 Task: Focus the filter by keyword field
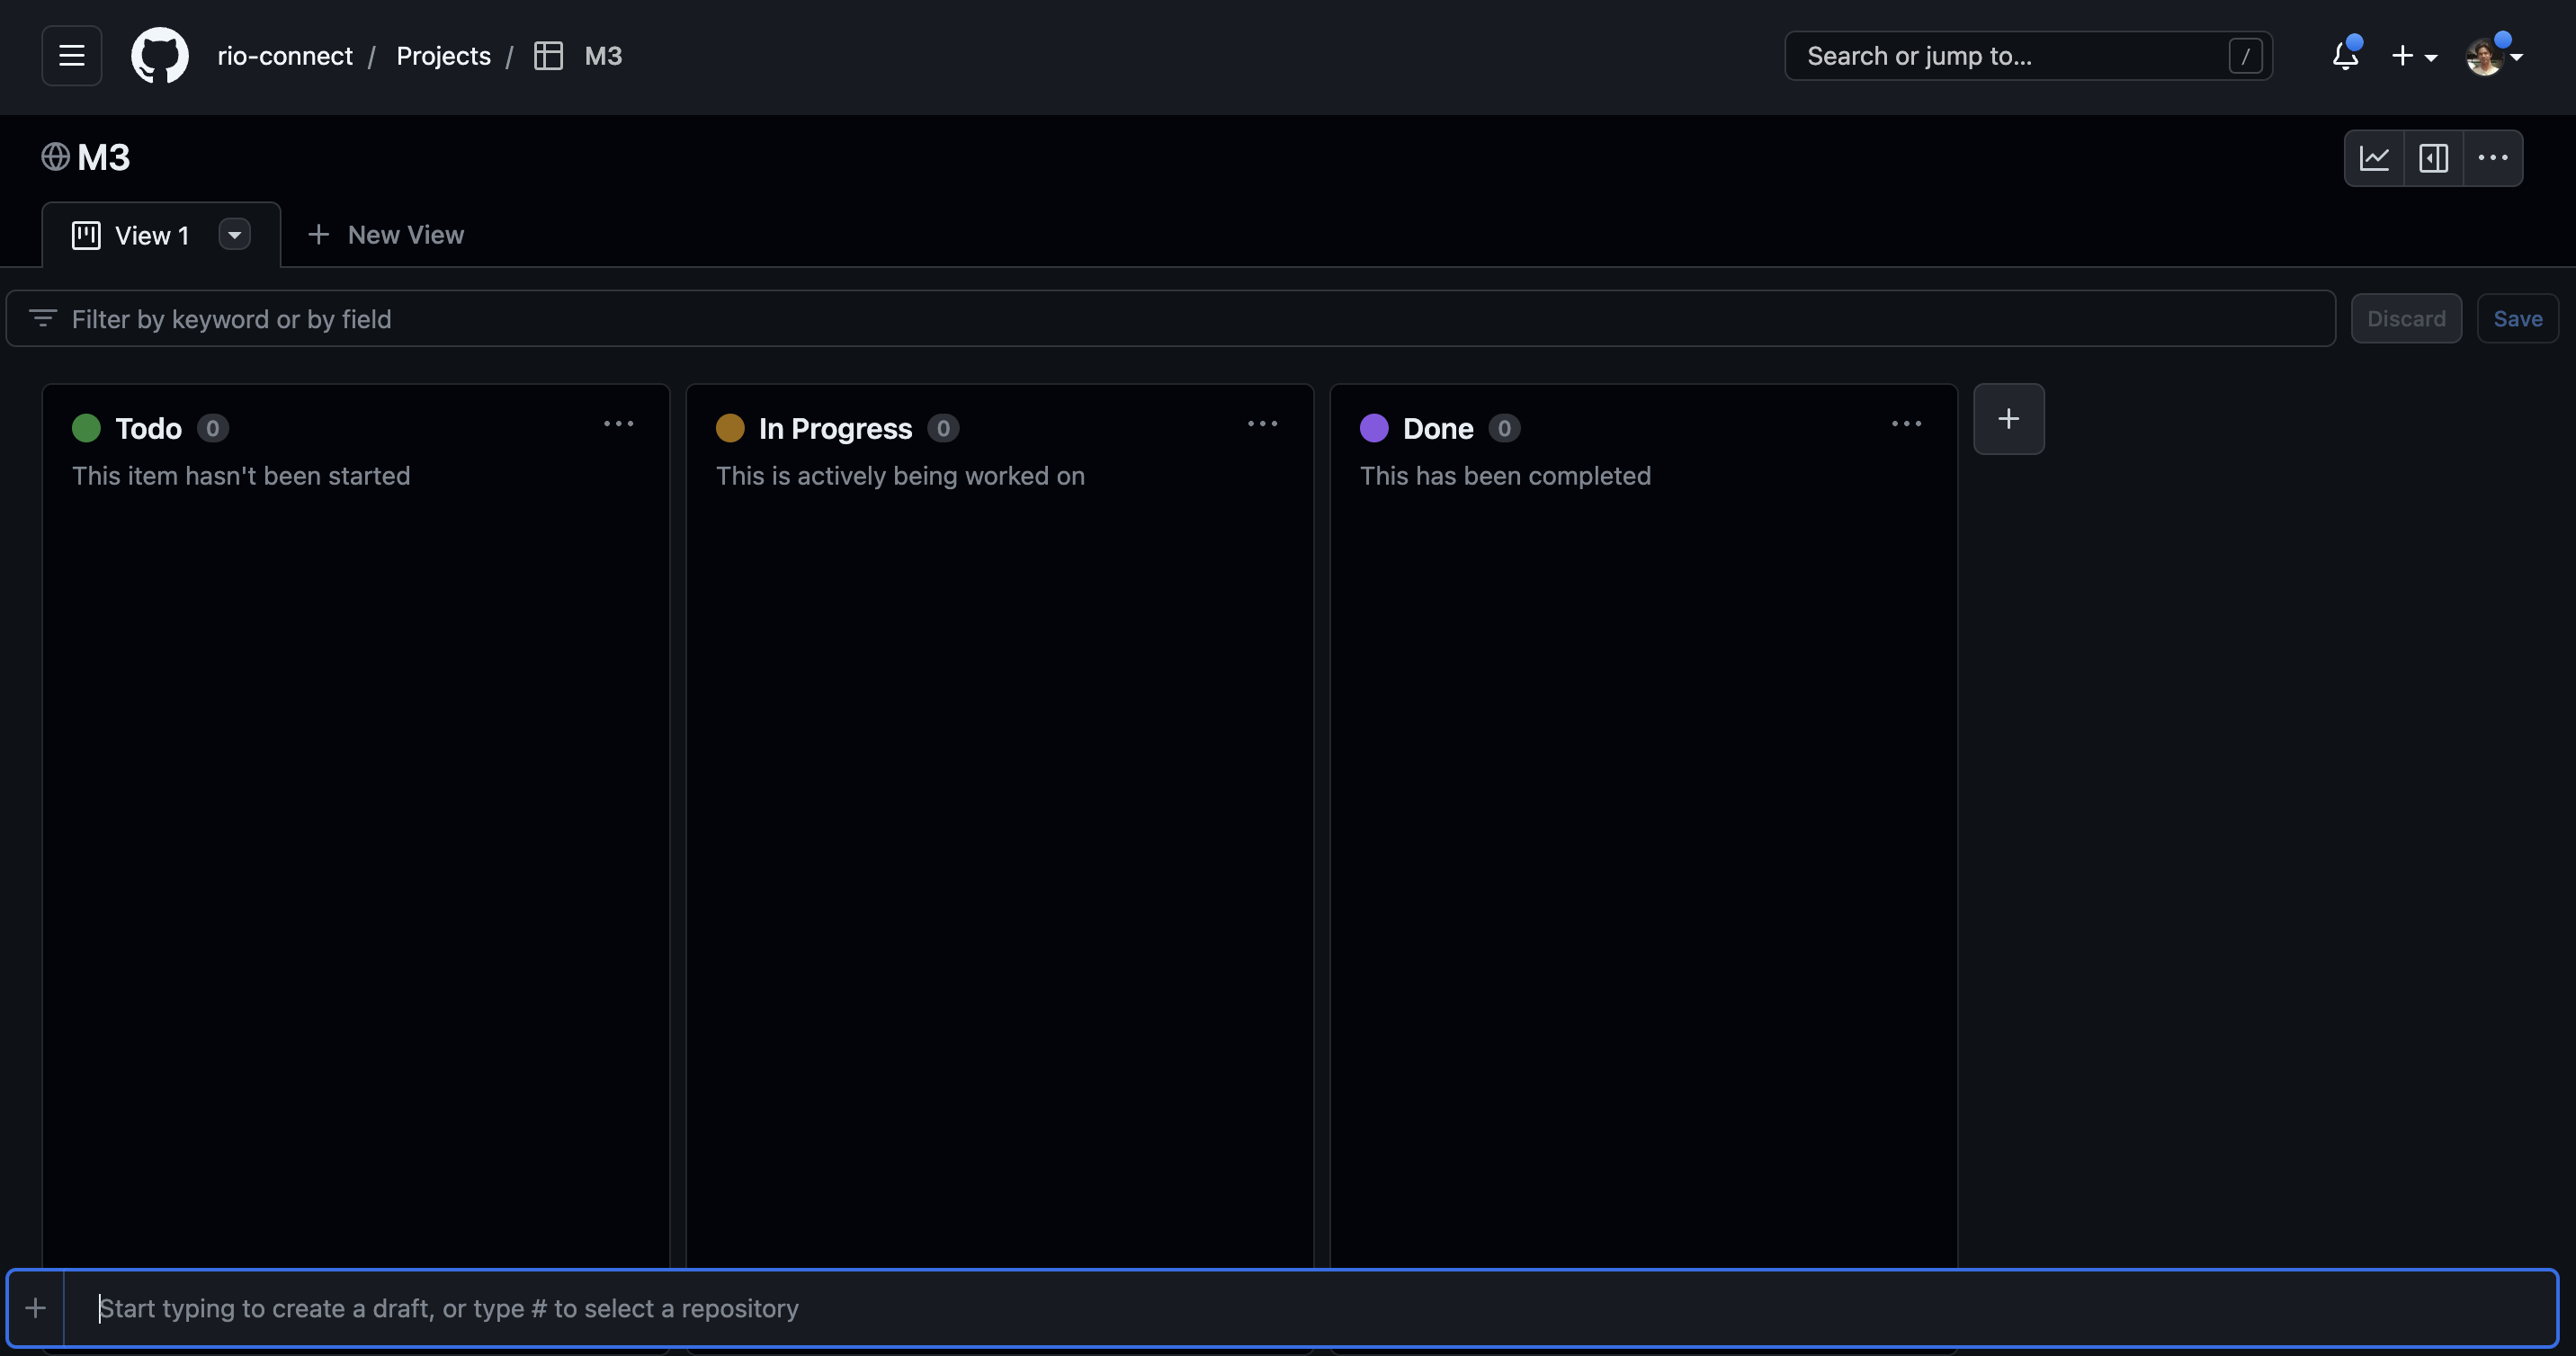click(x=1170, y=319)
